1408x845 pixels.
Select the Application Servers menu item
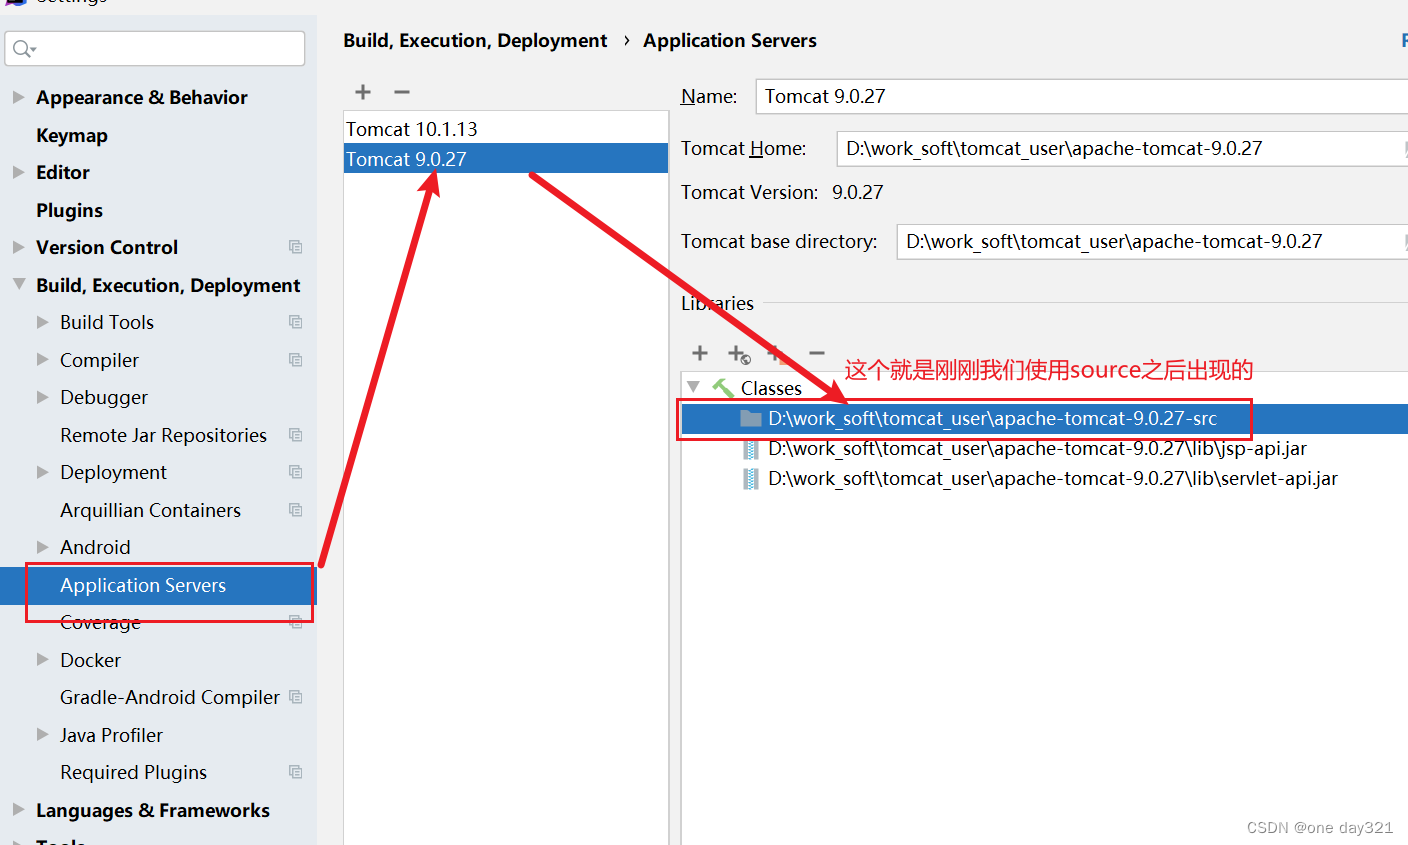coord(143,585)
